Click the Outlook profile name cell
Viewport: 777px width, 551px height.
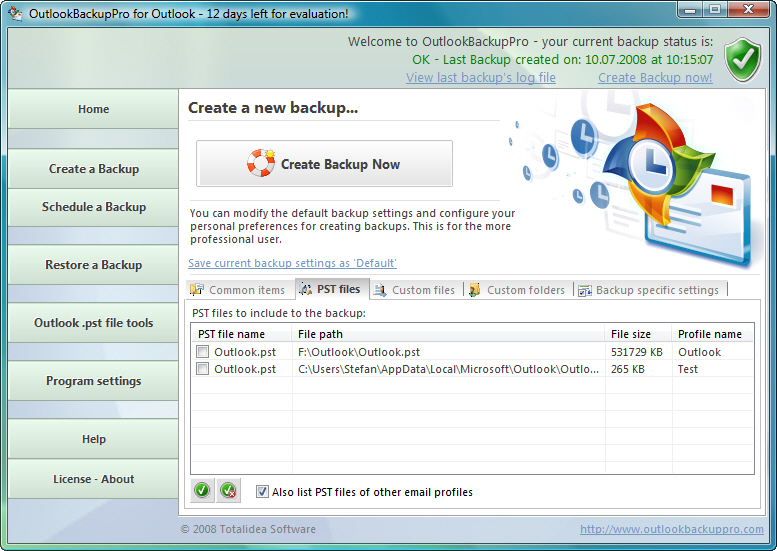[713, 352]
